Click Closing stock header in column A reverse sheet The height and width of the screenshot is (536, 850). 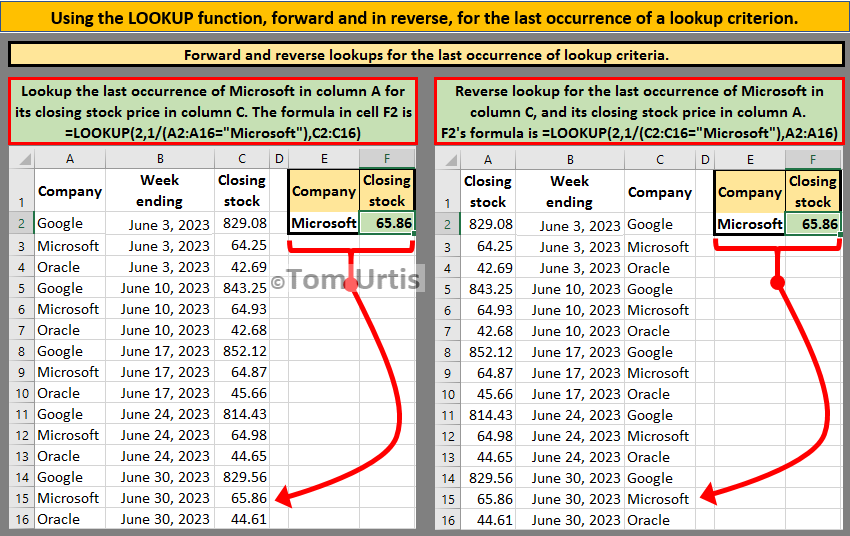point(488,192)
